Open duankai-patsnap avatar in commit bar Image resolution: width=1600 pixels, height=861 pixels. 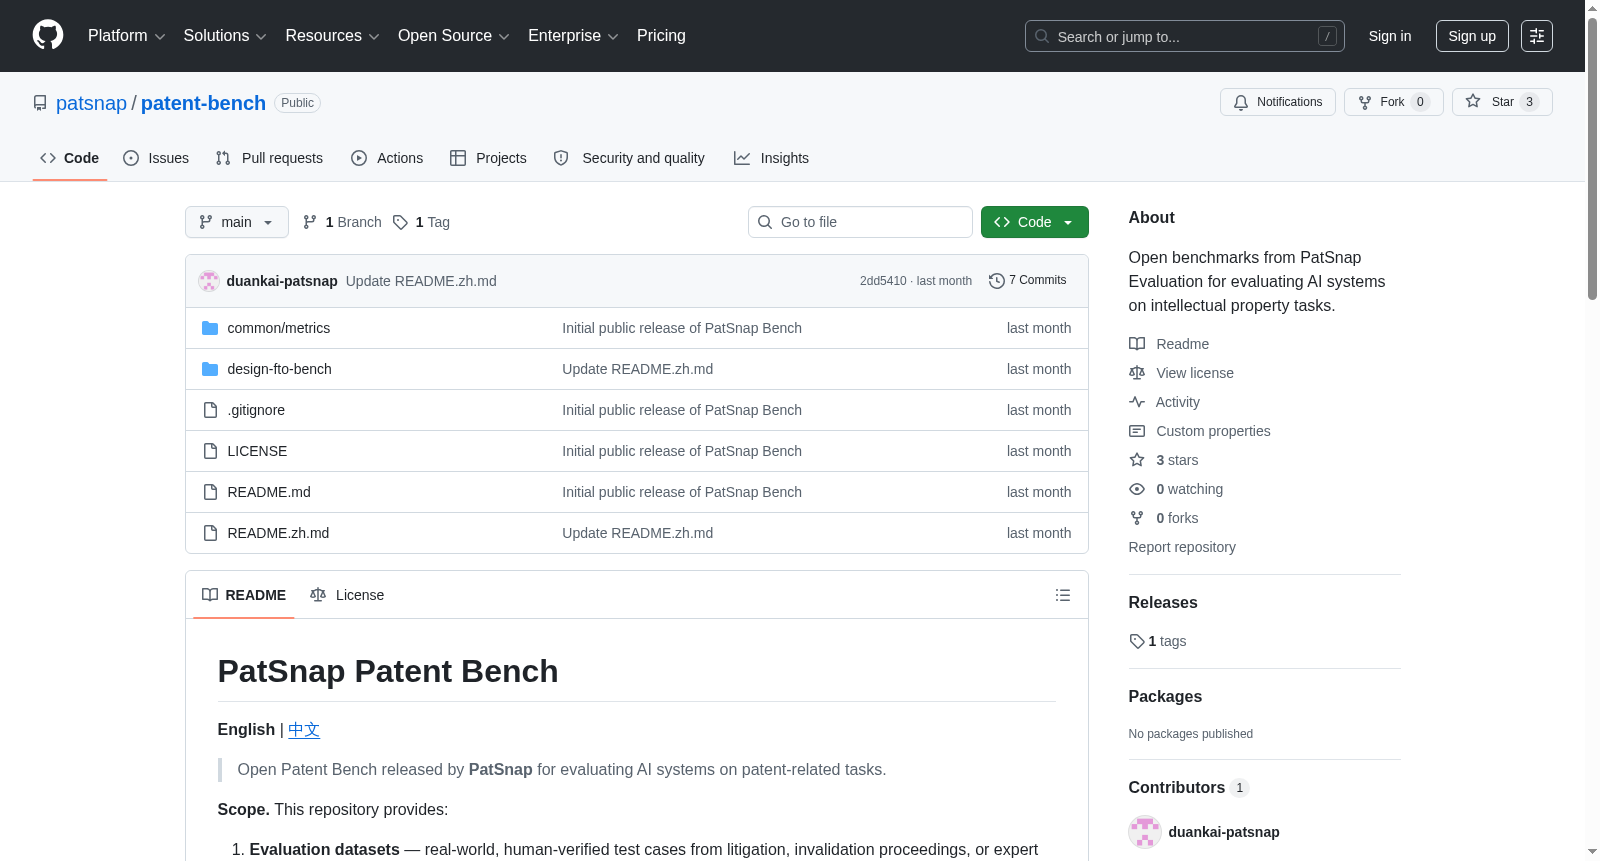(x=209, y=281)
